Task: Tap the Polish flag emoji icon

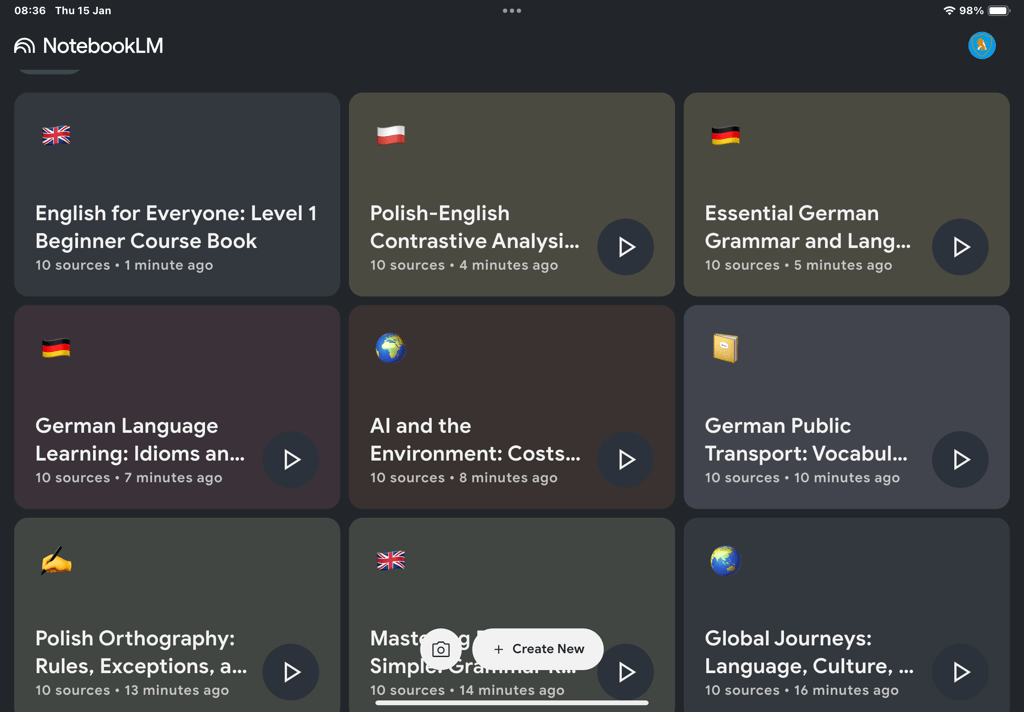Action: (391, 136)
